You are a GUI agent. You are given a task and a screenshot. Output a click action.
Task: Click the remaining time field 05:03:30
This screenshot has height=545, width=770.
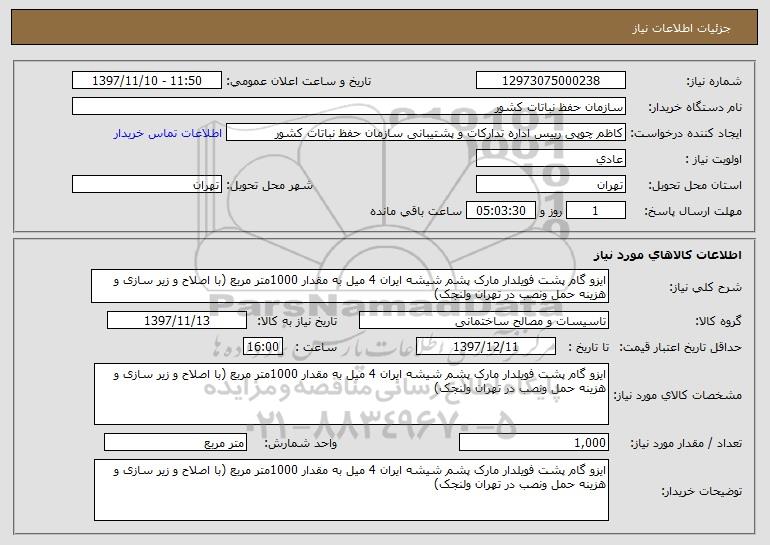tap(500, 211)
